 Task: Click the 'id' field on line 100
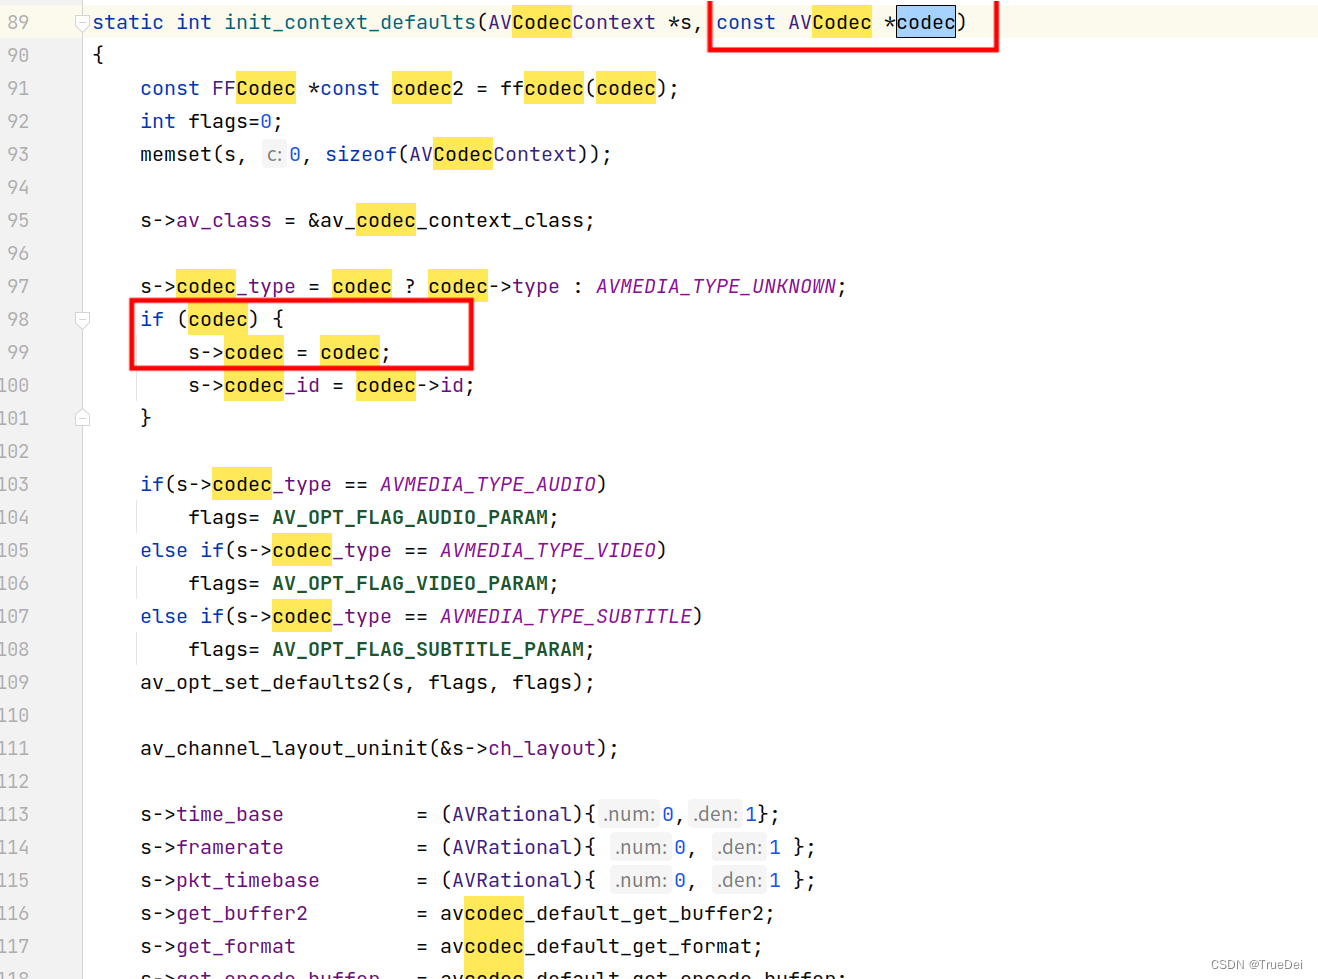(x=452, y=385)
